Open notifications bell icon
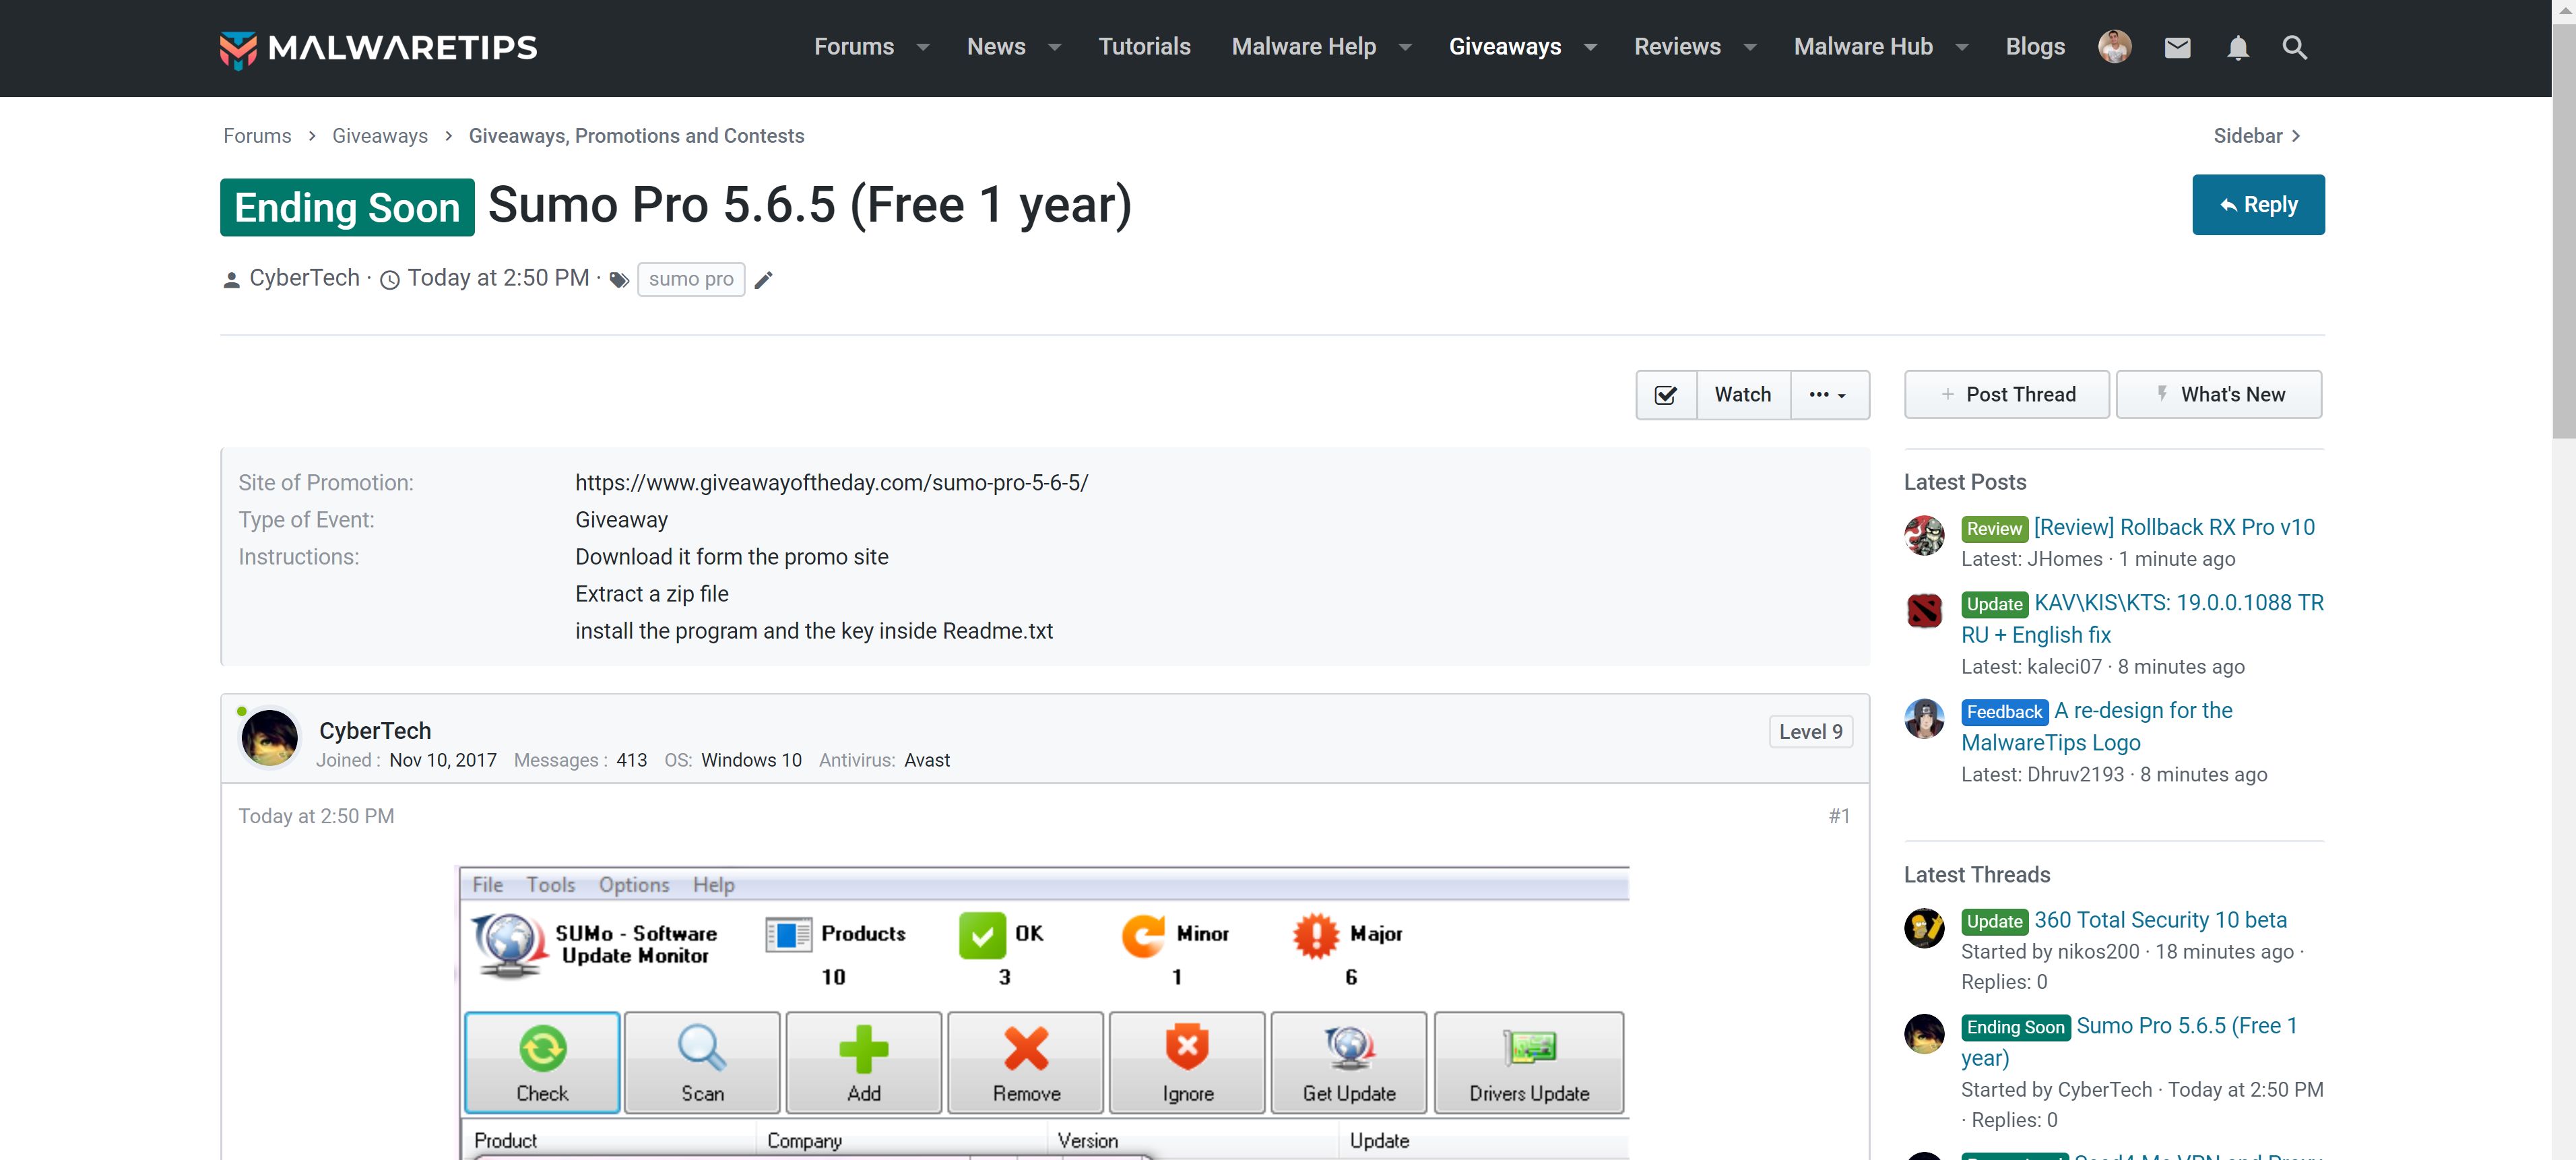 2237,47
